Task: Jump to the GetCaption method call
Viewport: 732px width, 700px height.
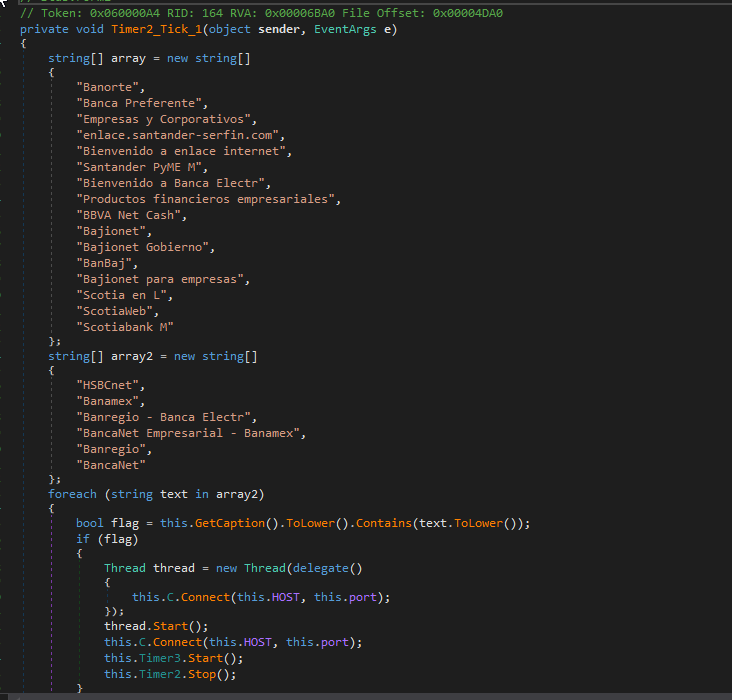Action: 230,523
